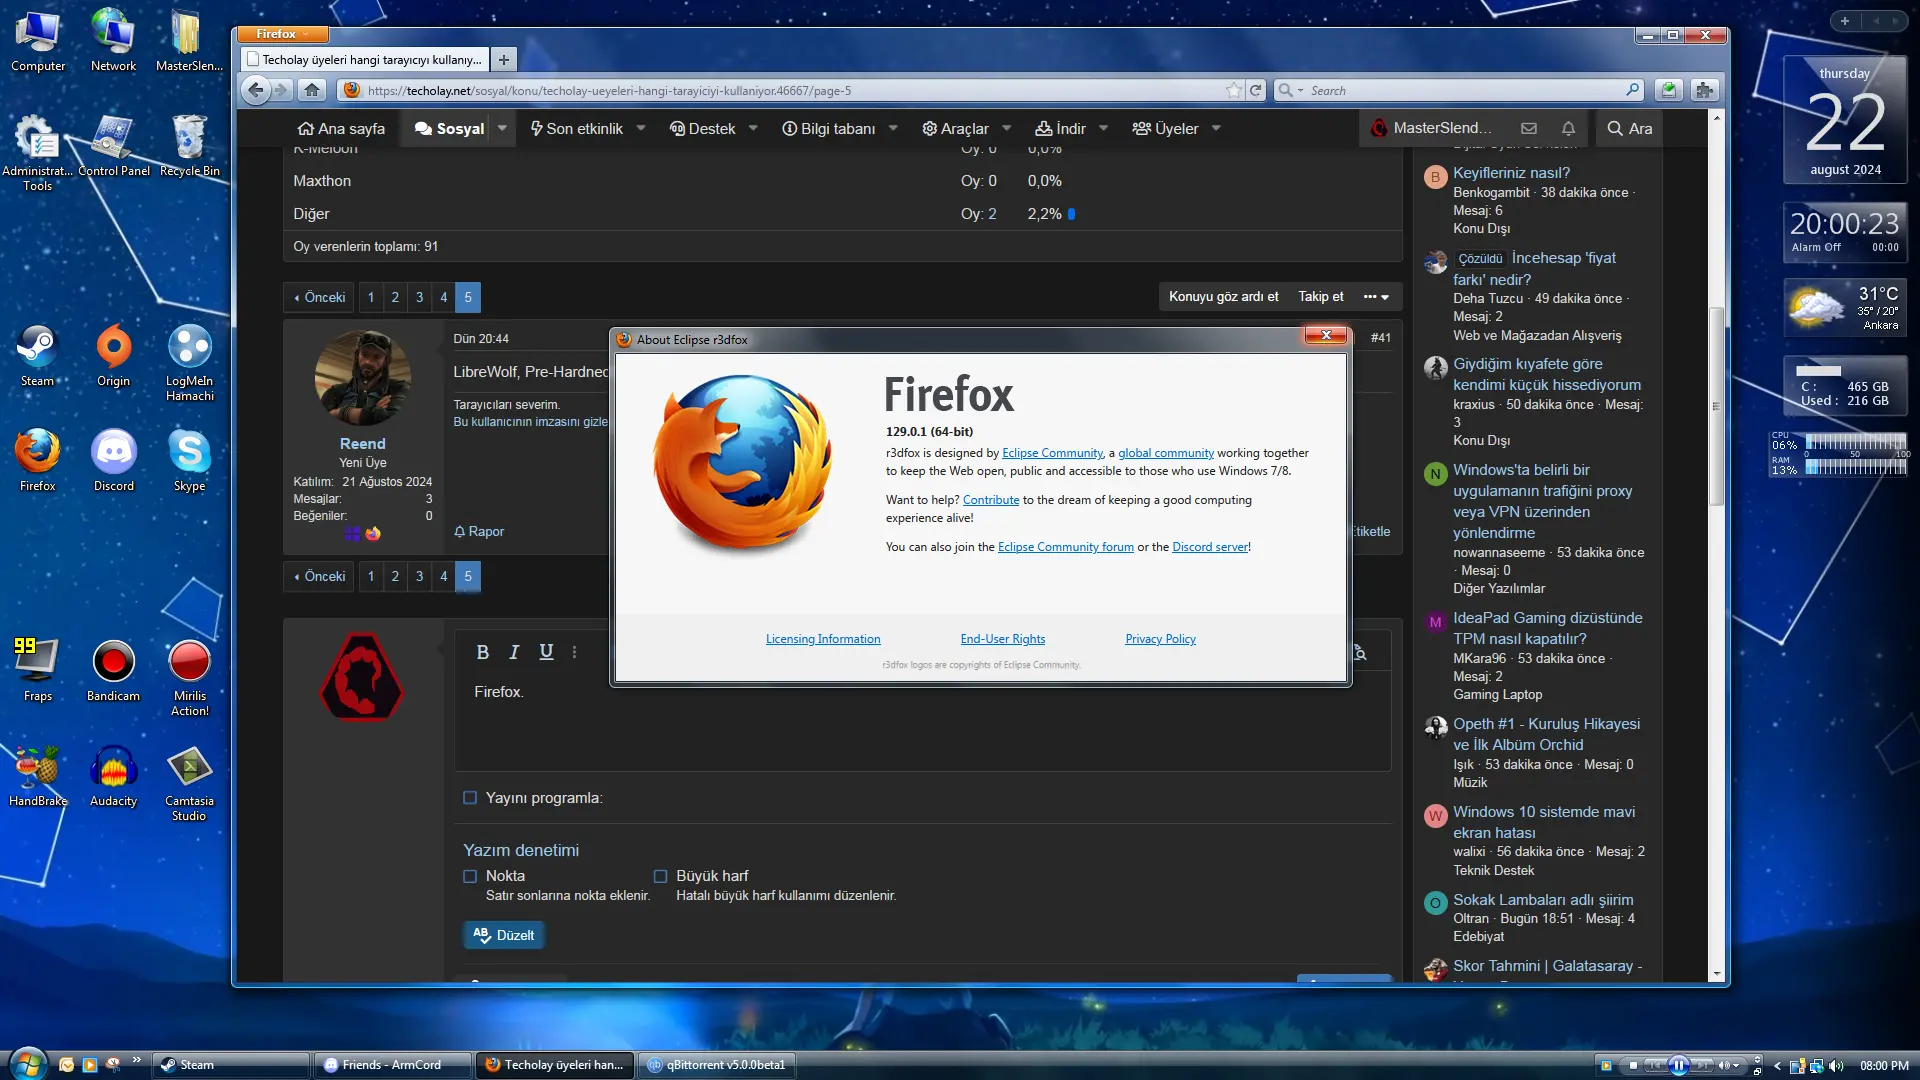Screen dimensions: 1920x1080
Task: Open the Recycle Bin
Action: [189, 146]
